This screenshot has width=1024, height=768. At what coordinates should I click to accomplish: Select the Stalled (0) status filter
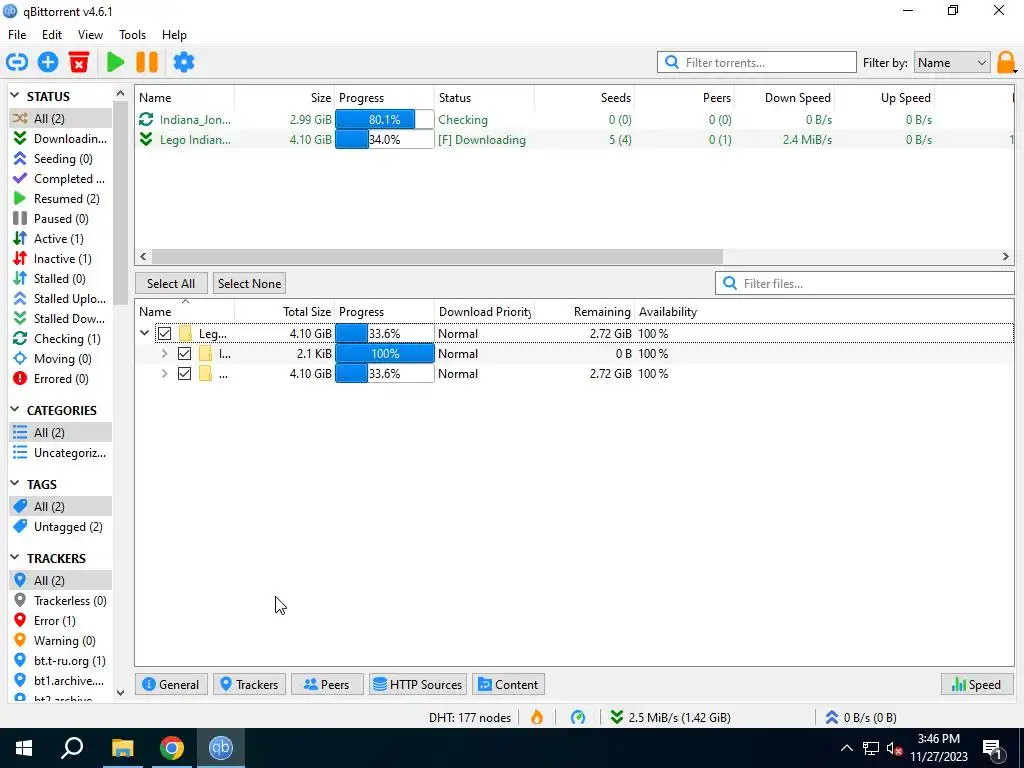coord(60,279)
